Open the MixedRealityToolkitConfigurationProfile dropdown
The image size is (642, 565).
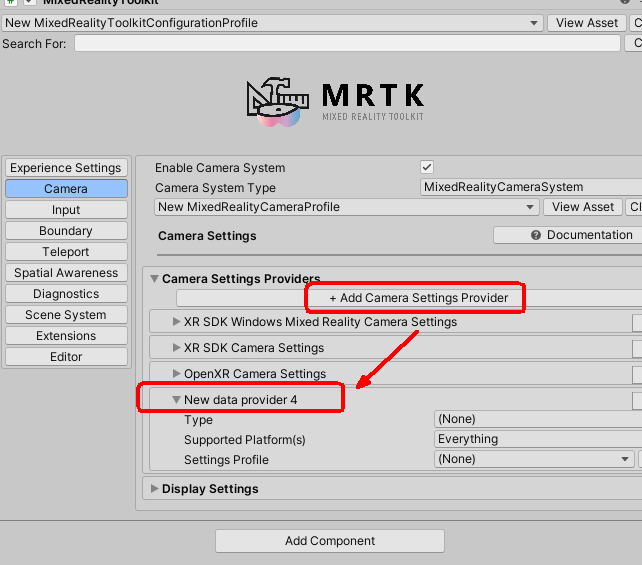272,23
